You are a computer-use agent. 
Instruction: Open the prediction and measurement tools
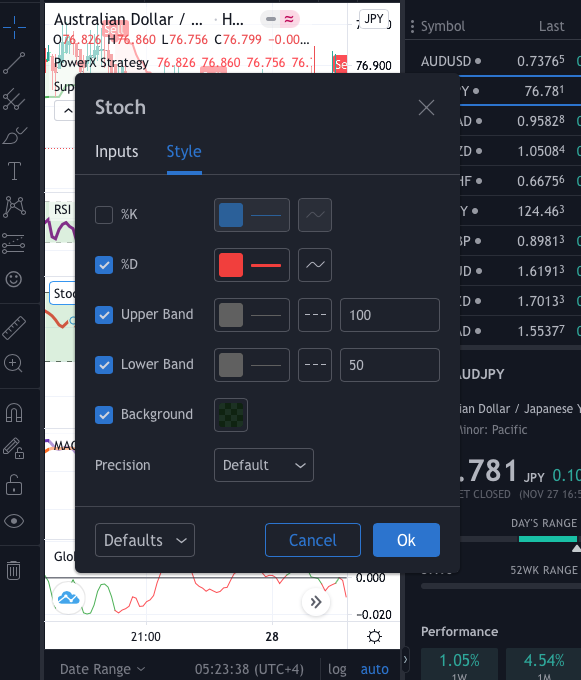click(14, 243)
